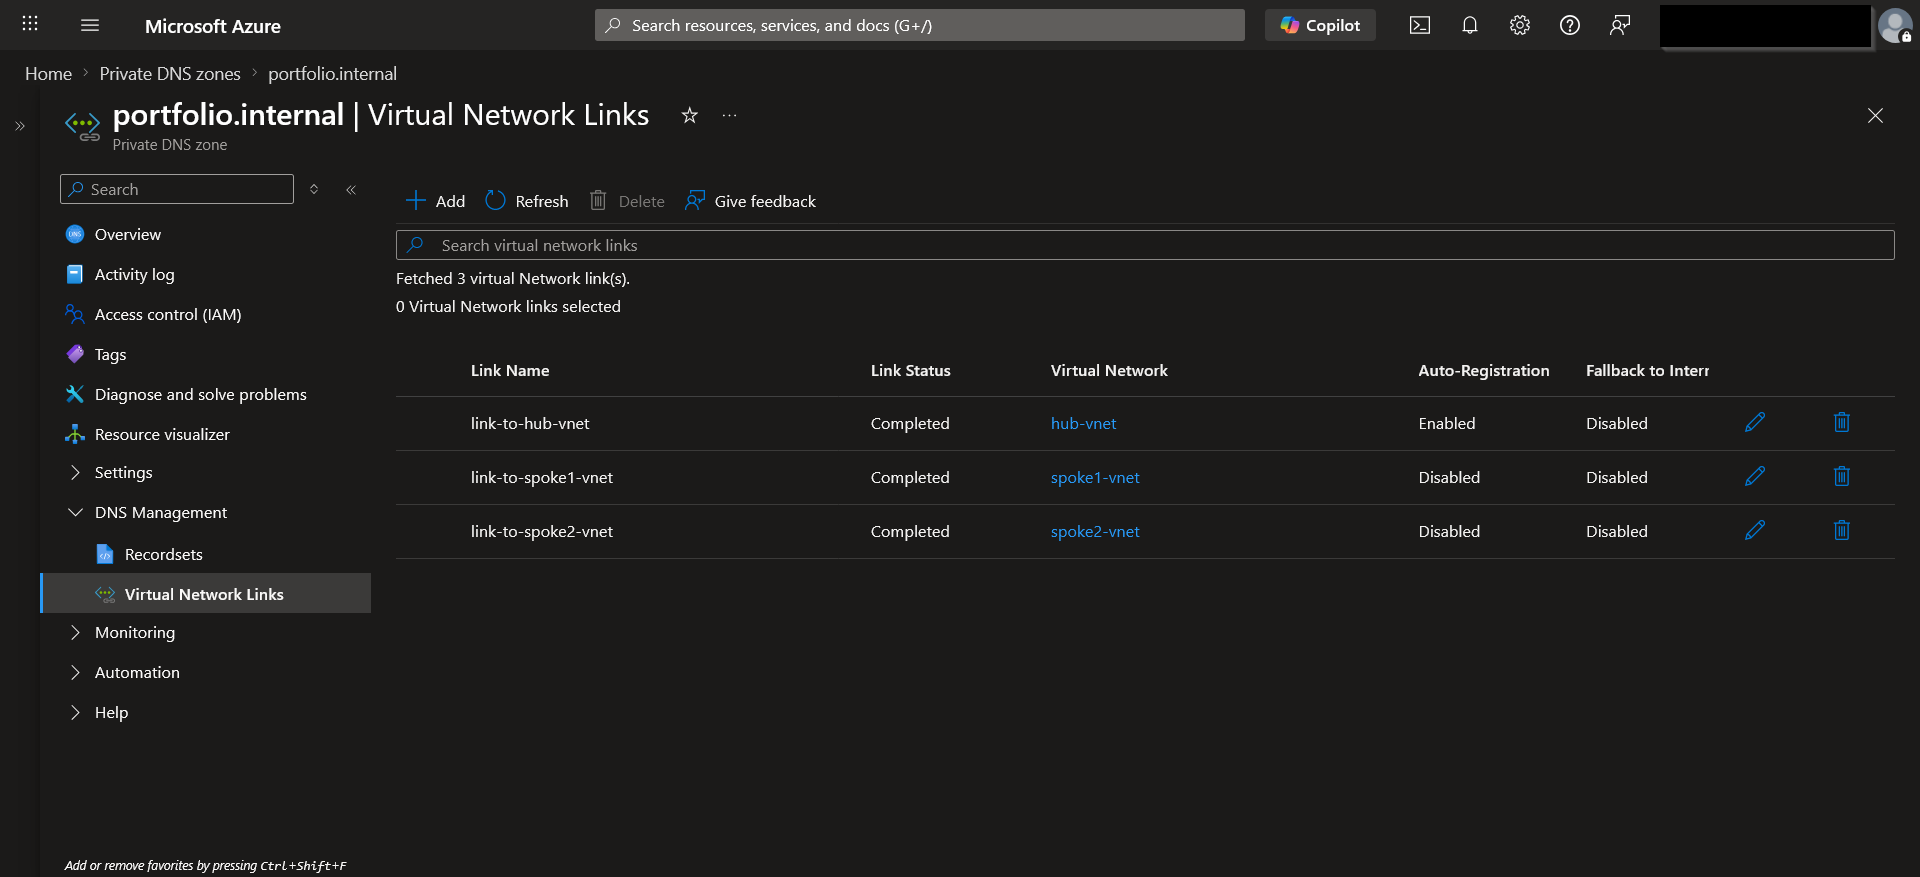
Task: Open the more options ellipsis by title
Action: pyautogui.click(x=730, y=115)
